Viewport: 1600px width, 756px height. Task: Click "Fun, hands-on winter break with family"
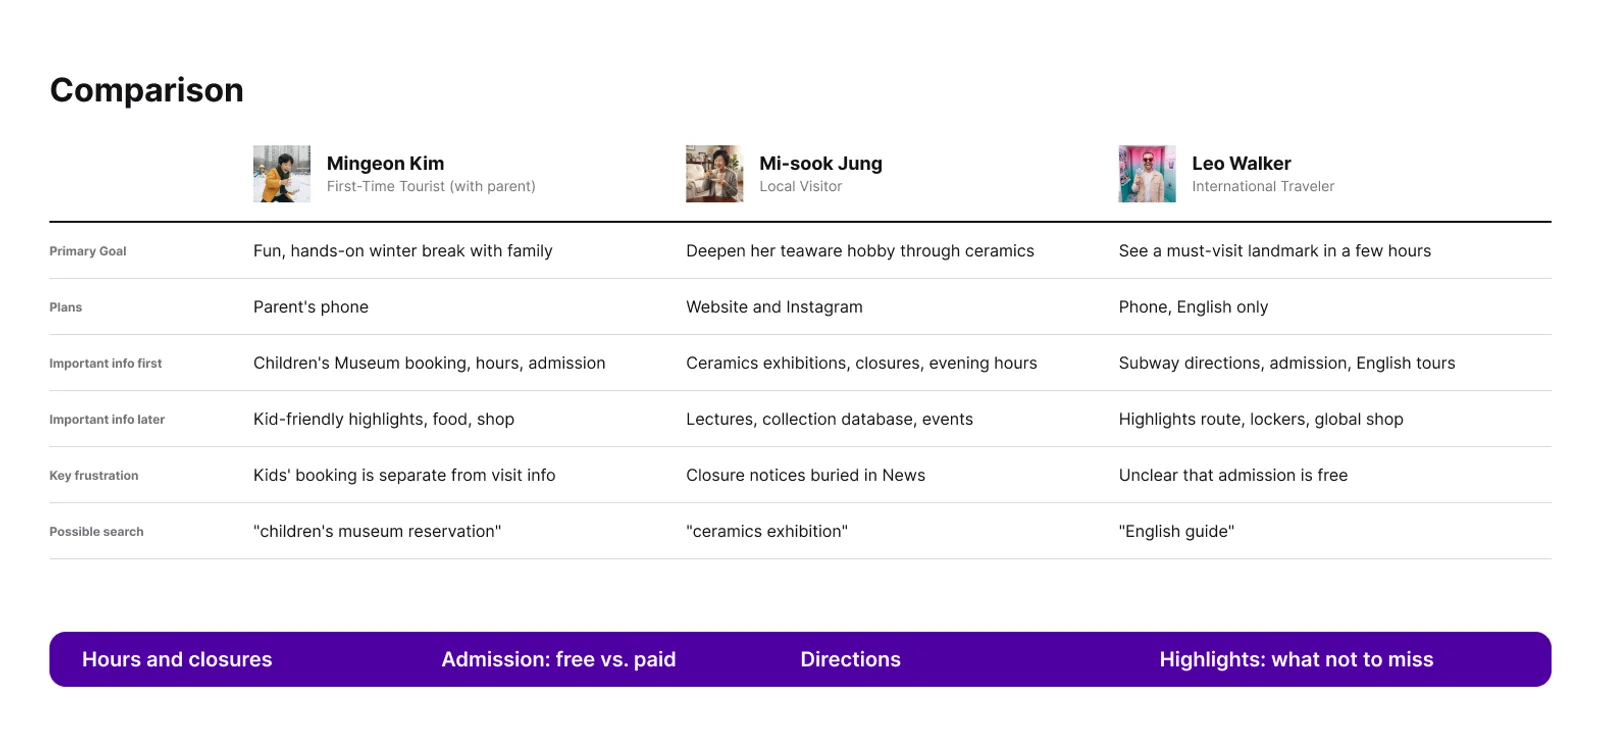[403, 251]
